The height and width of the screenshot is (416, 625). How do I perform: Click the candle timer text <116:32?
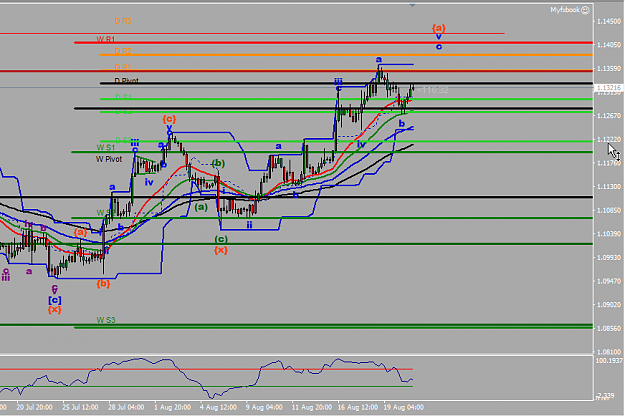433,90
